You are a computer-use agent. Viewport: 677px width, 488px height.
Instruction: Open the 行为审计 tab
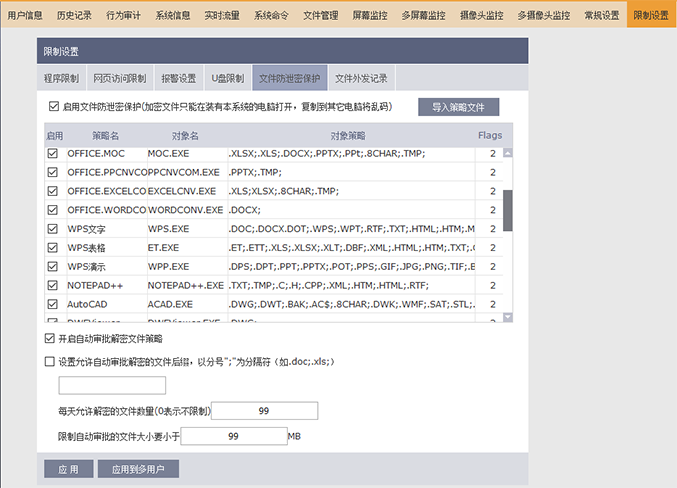click(123, 16)
